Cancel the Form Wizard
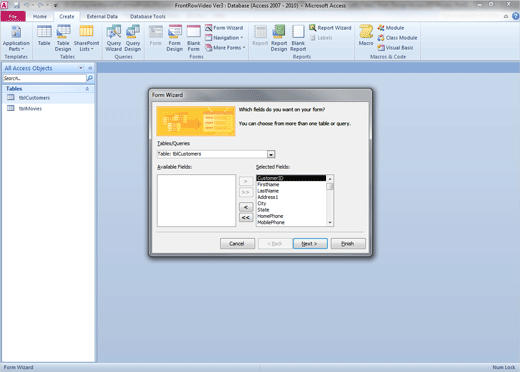This screenshot has width=520, height=372. [237, 244]
